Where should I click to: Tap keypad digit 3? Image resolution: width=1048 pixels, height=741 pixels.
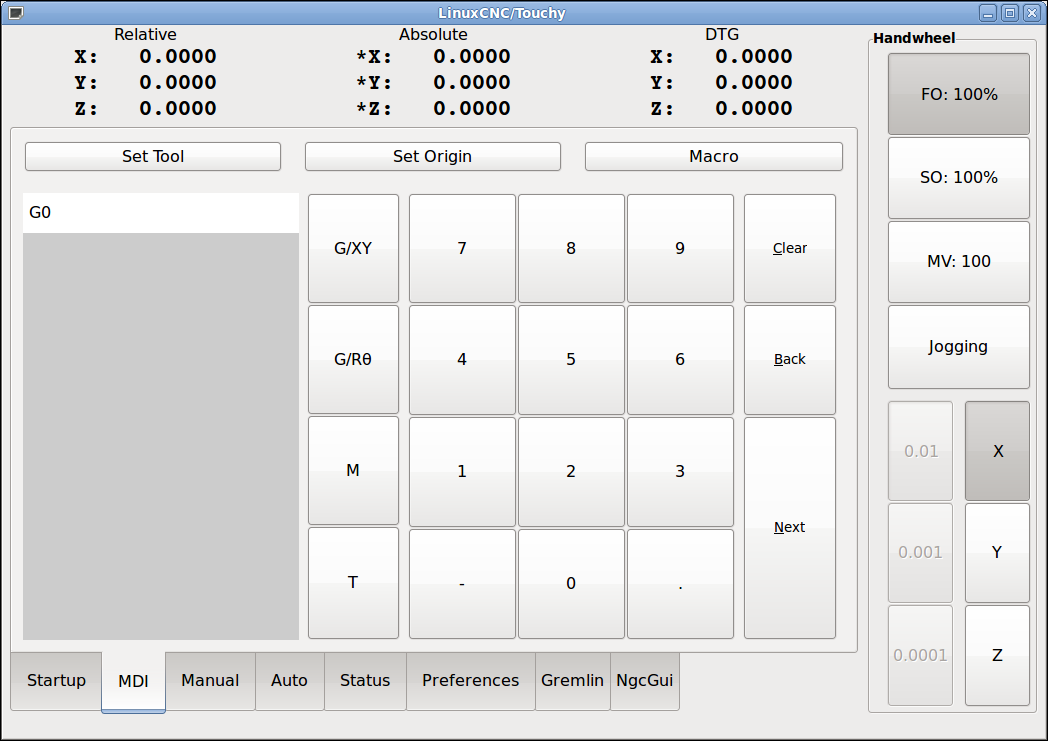(x=680, y=472)
